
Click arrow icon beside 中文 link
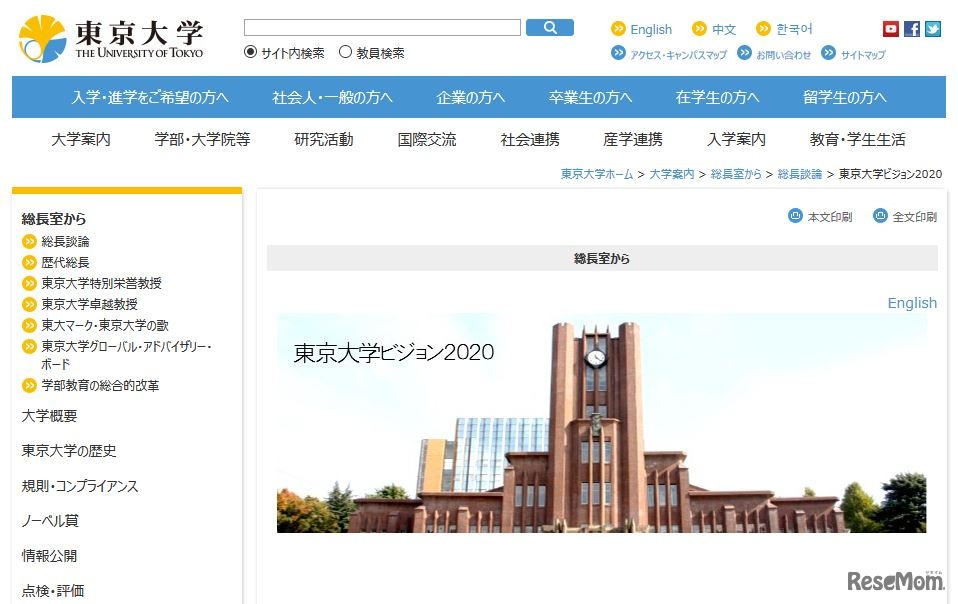pyautogui.click(x=699, y=28)
